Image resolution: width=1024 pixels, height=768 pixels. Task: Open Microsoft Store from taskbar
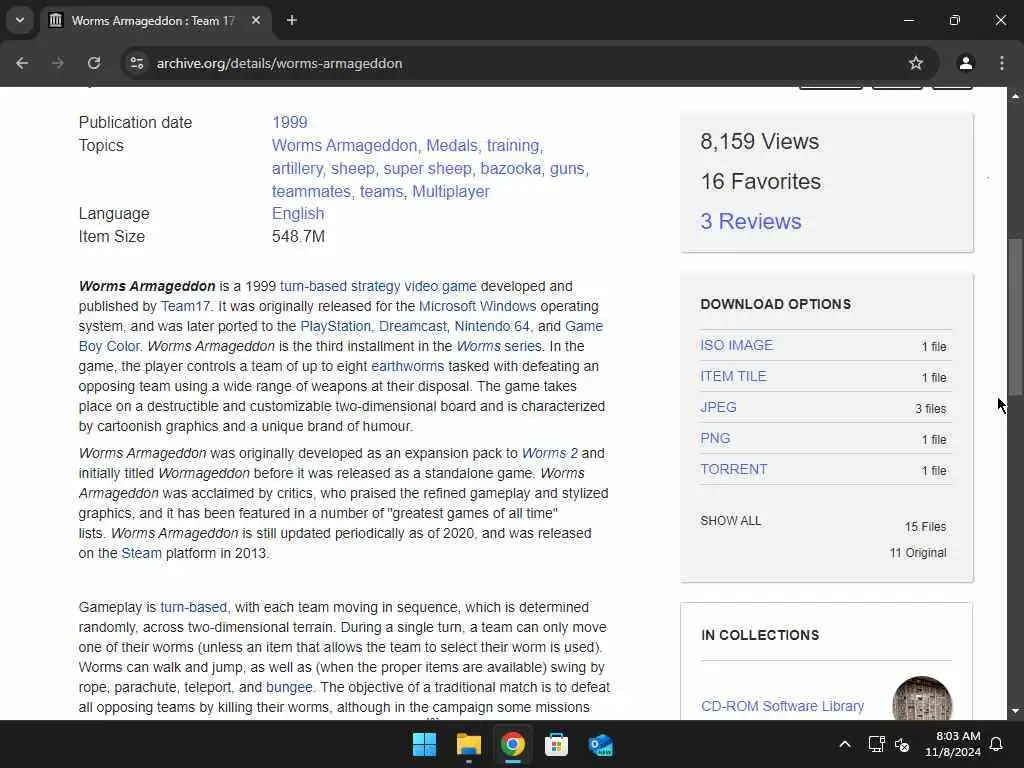(x=556, y=744)
